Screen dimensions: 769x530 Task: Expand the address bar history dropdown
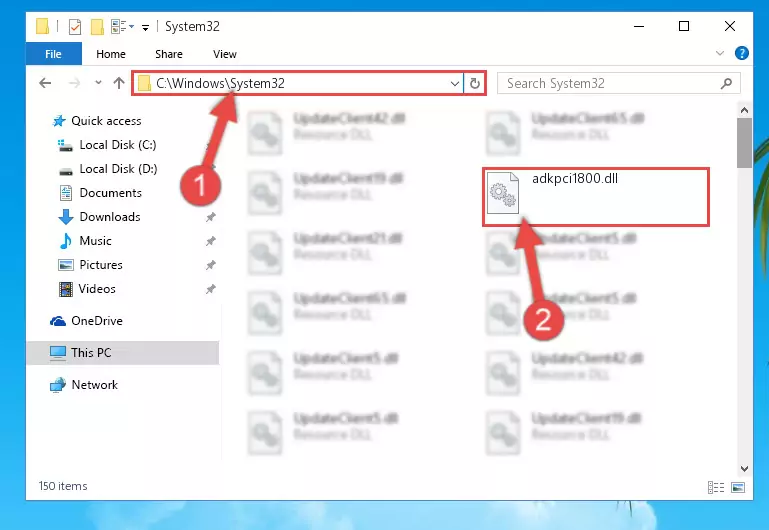[455, 84]
